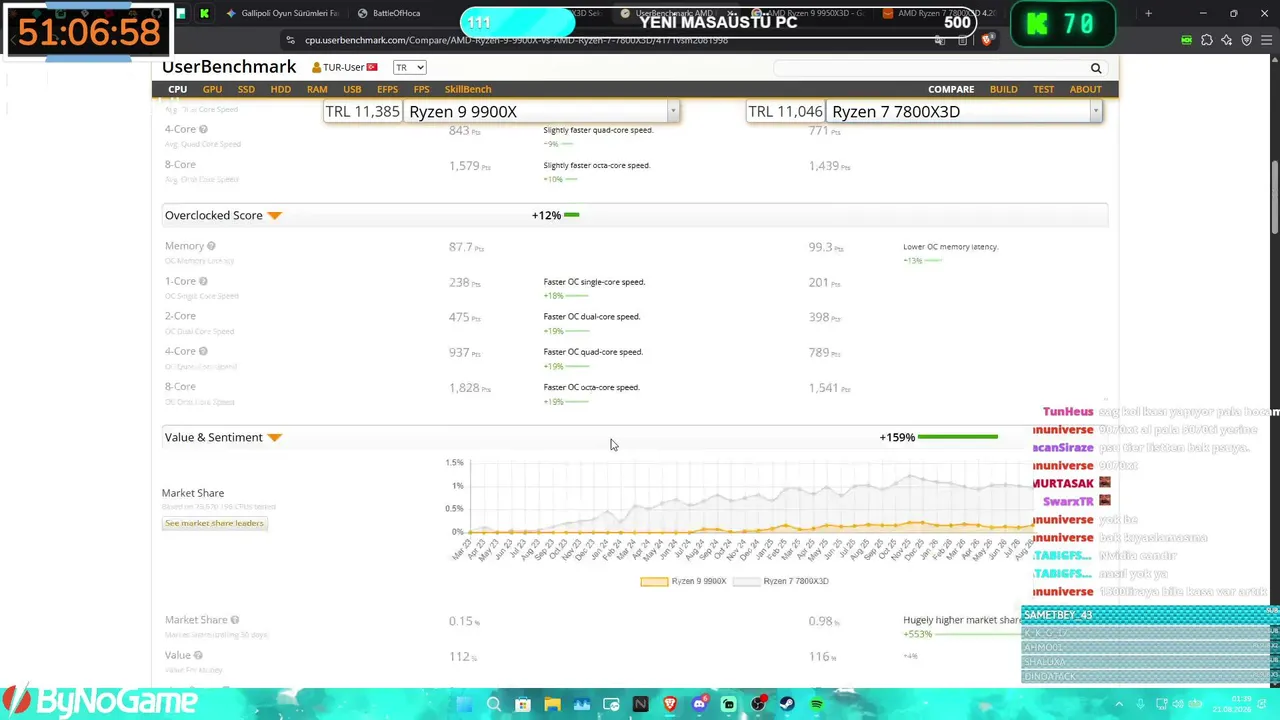The height and width of the screenshot is (720, 1280).
Task: Open Notion from the taskbar
Action: pos(640,704)
